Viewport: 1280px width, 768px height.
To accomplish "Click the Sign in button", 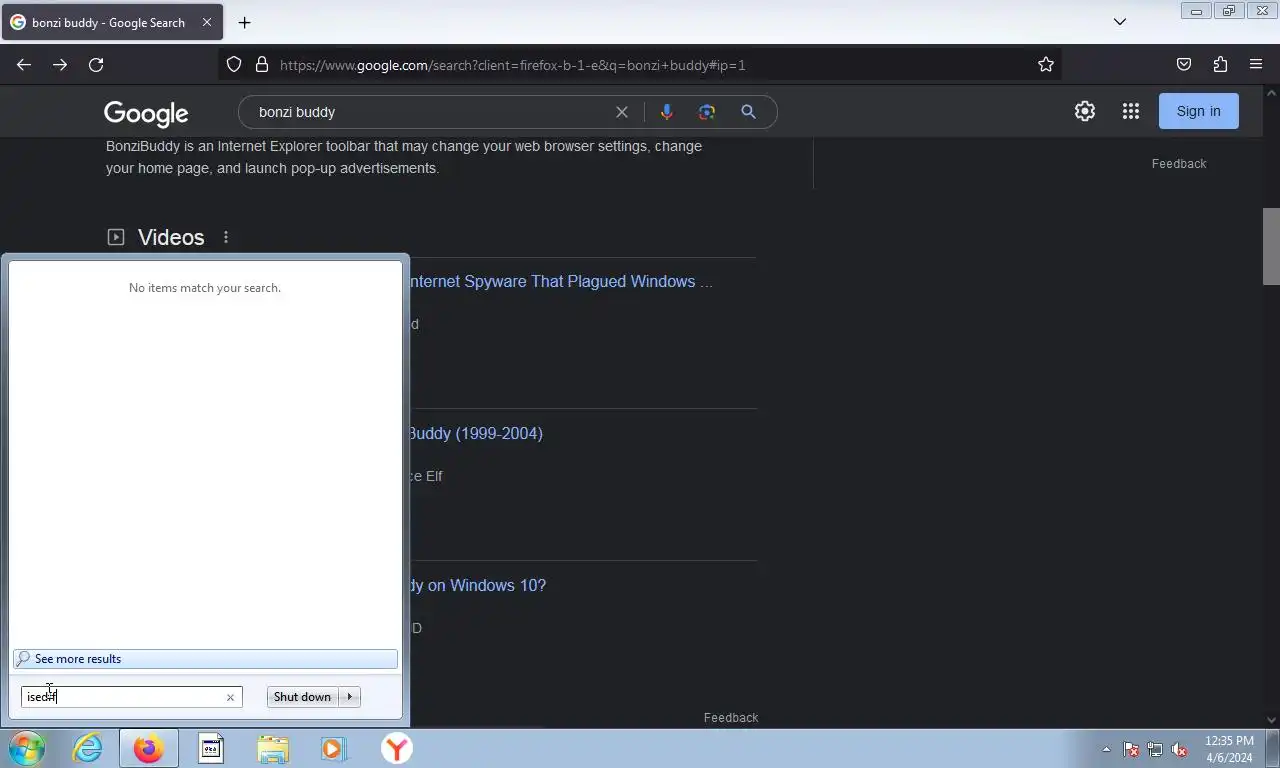I will pos(1198,111).
